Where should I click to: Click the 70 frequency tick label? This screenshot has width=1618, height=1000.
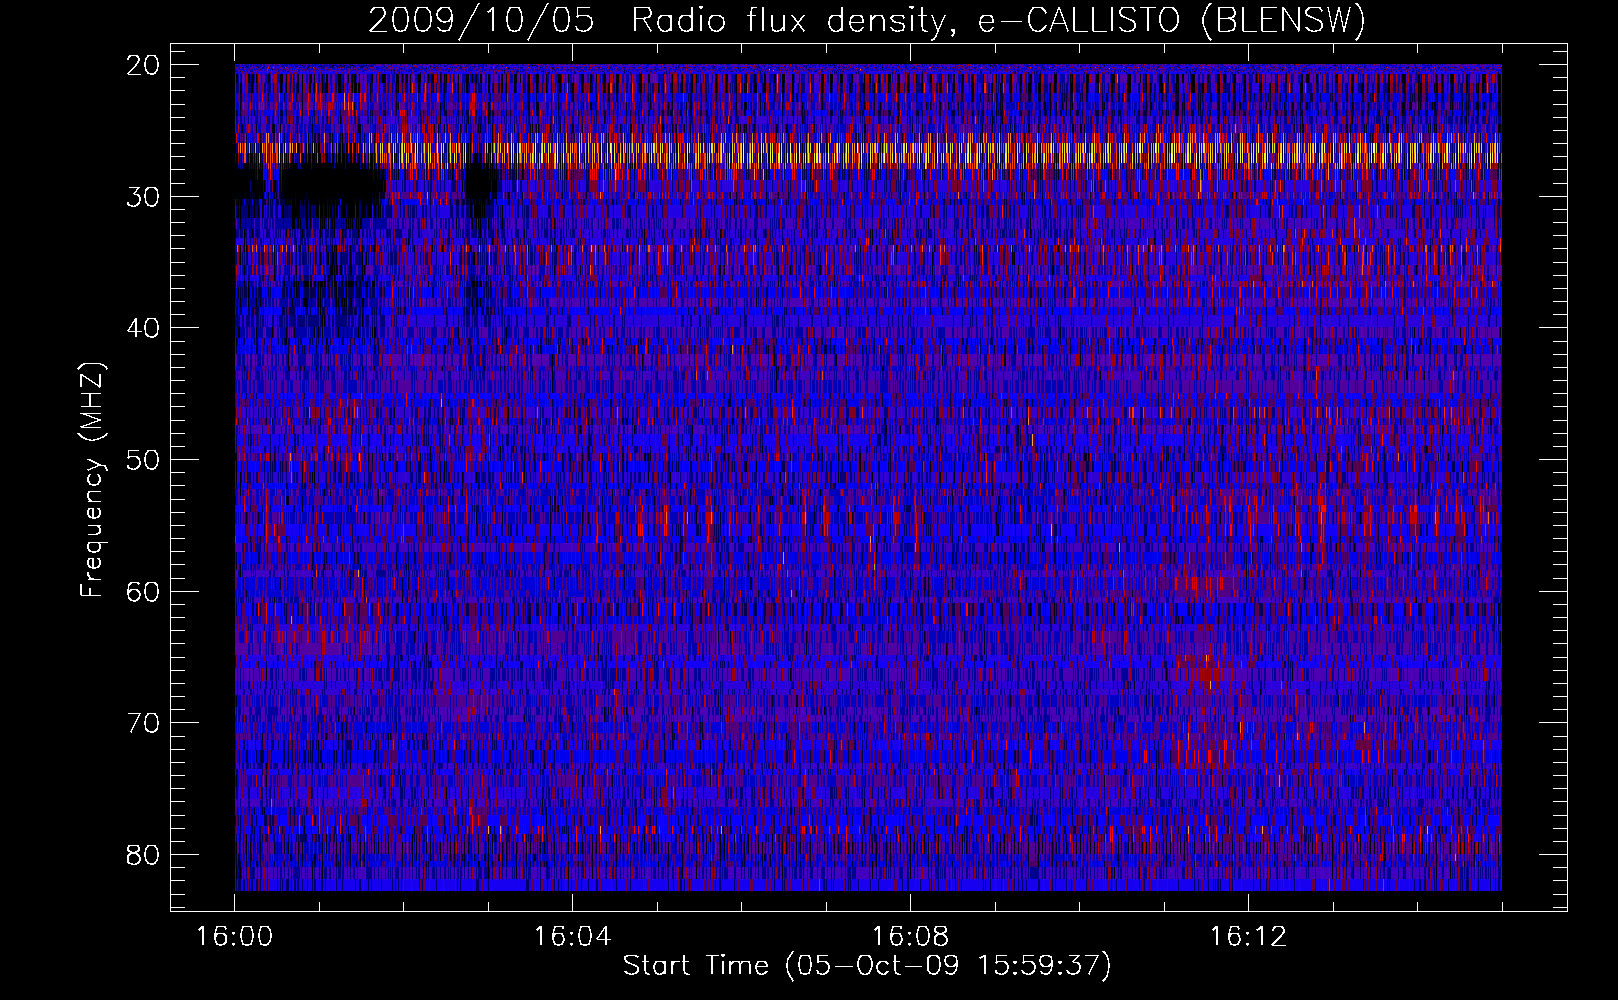click(x=144, y=723)
